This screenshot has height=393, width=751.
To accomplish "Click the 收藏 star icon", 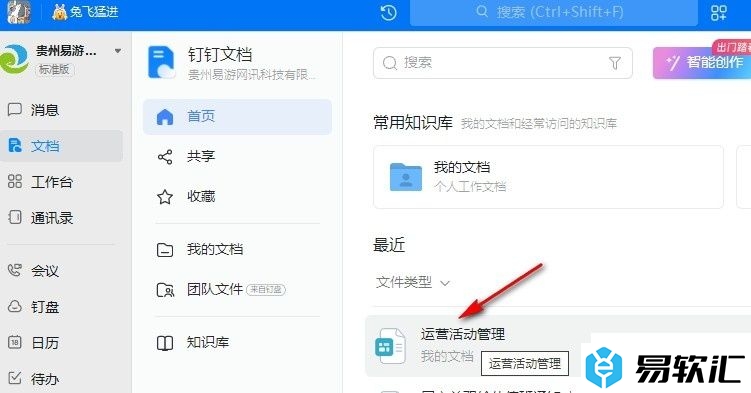I will coord(165,197).
